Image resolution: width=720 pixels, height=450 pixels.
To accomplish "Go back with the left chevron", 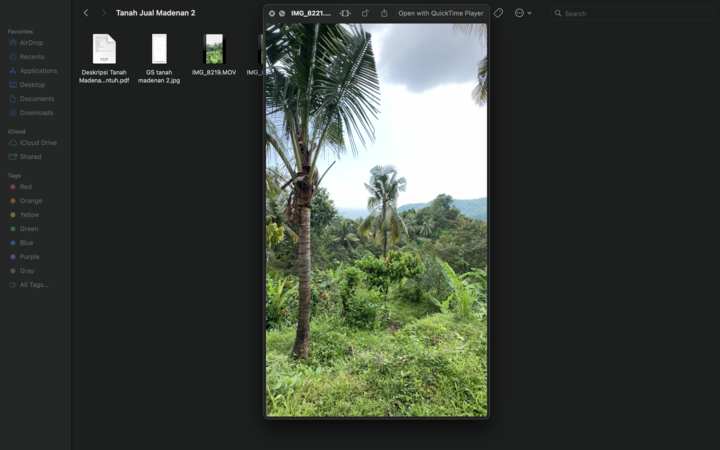I will pyautogui.click(x=86, y=13).
